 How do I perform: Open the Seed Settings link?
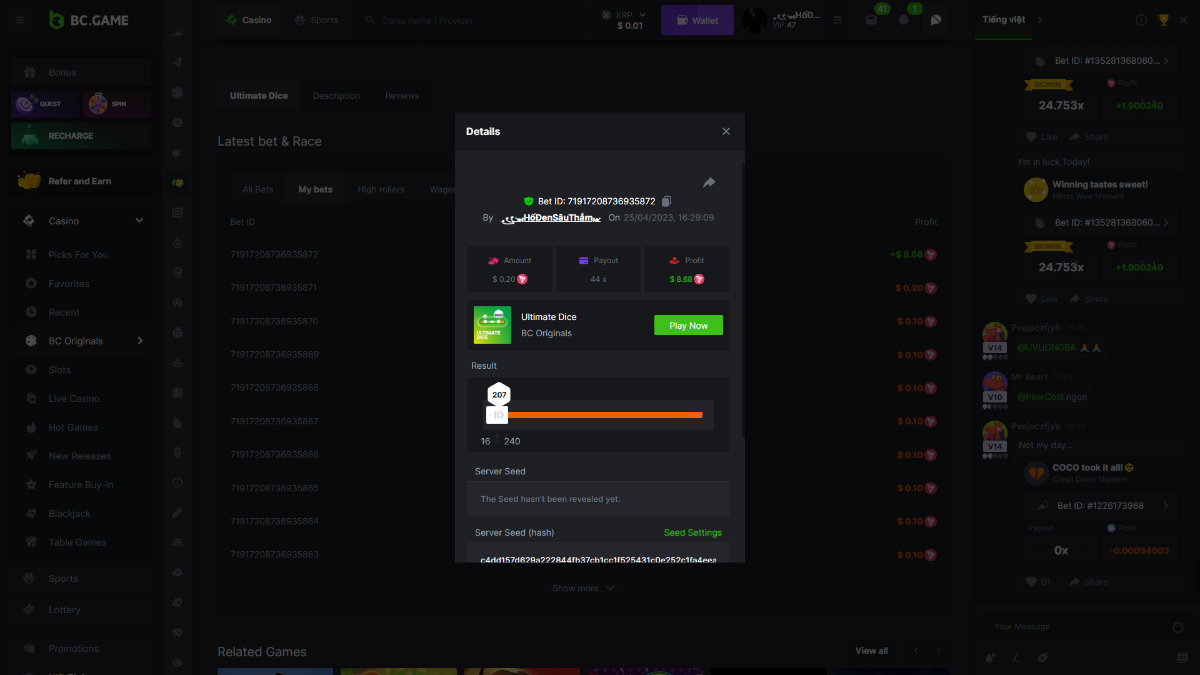692,533
